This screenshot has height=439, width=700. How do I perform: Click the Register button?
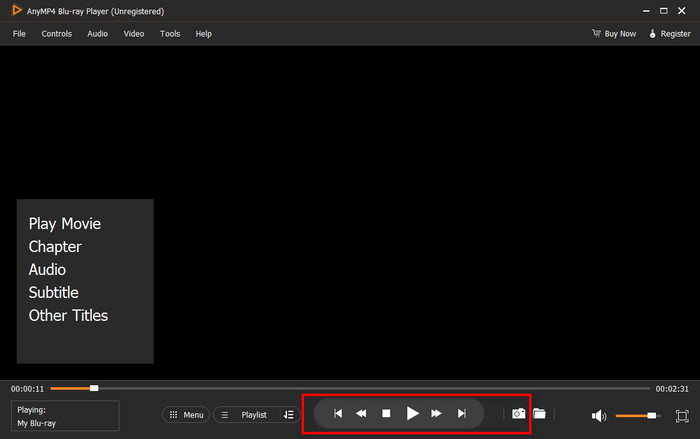pyautogui.click(x=670, y=34)
